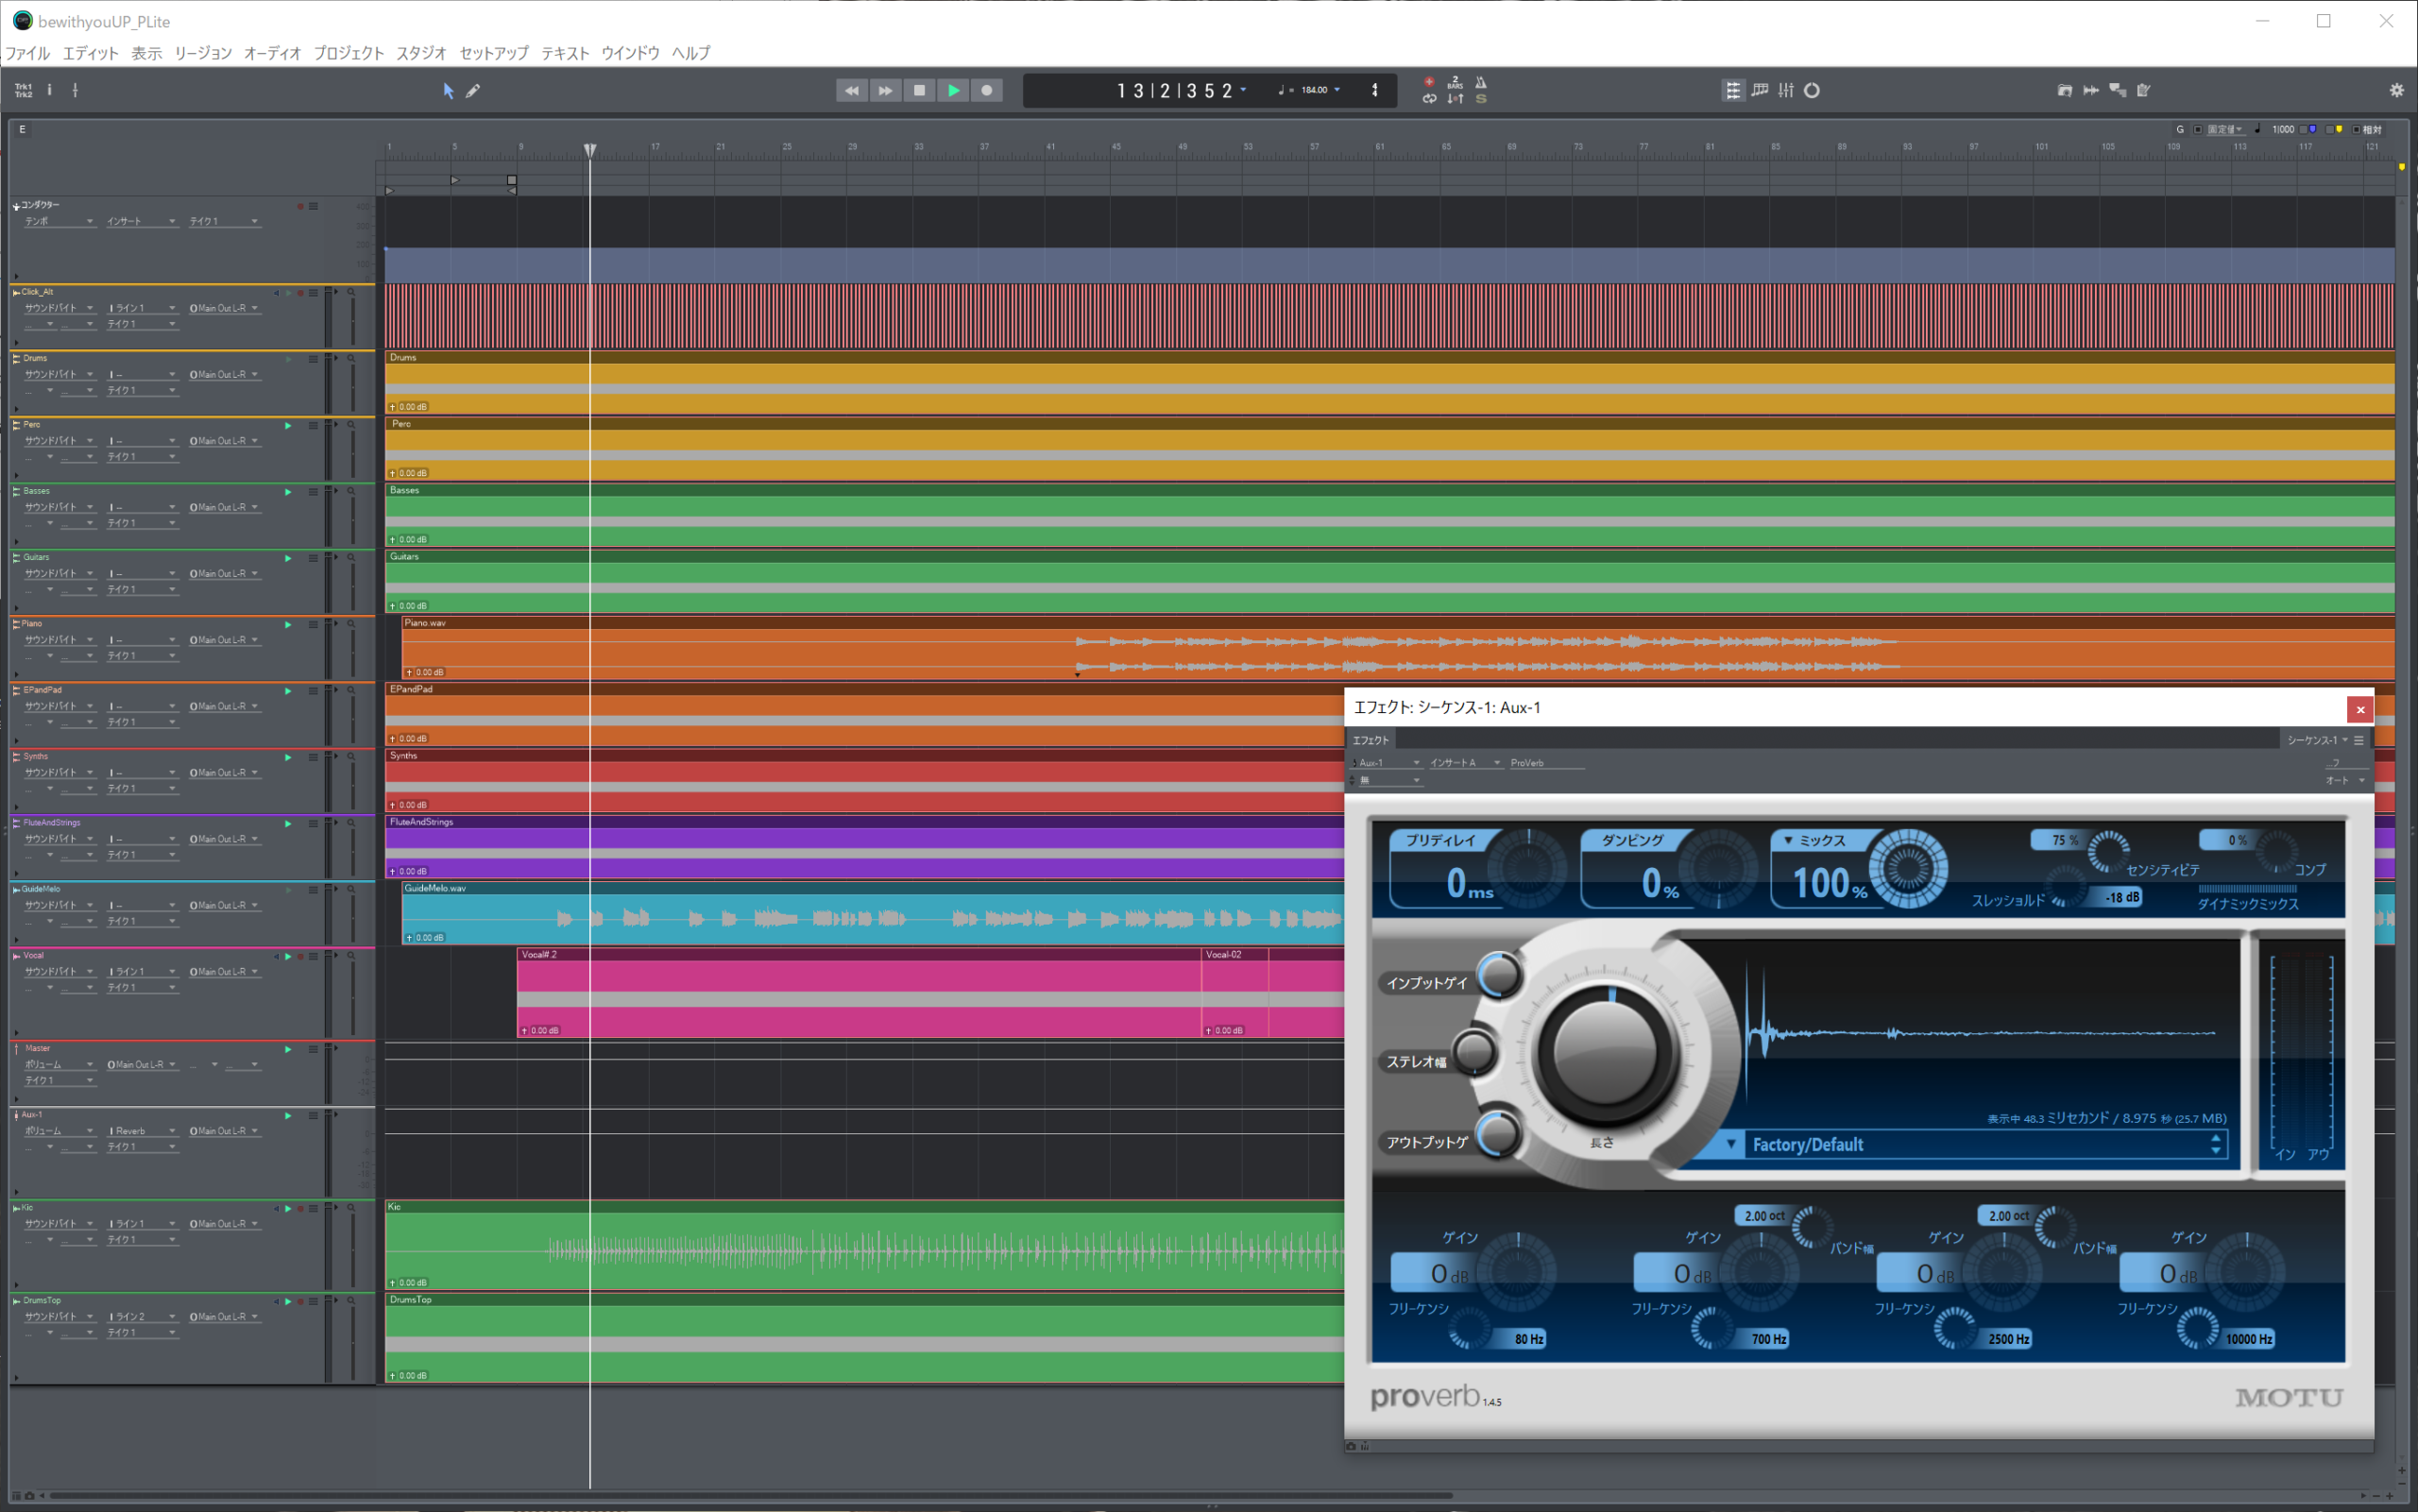Toggle the solo mode S icon
The height and width of the screenshot is (1512, 2418).
(x=1481, y=98)
